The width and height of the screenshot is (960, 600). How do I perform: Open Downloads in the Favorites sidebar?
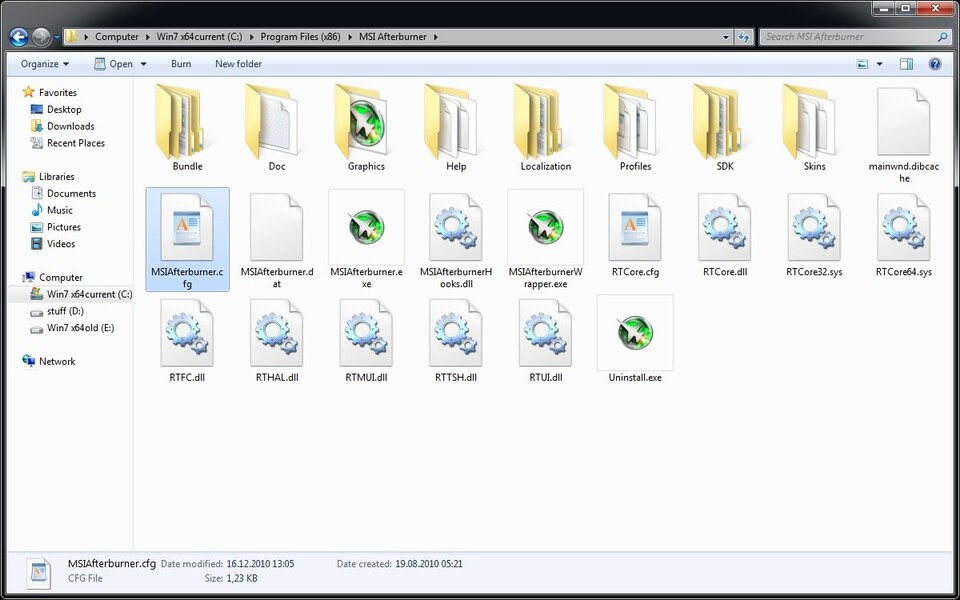click(x=70, y=126)
